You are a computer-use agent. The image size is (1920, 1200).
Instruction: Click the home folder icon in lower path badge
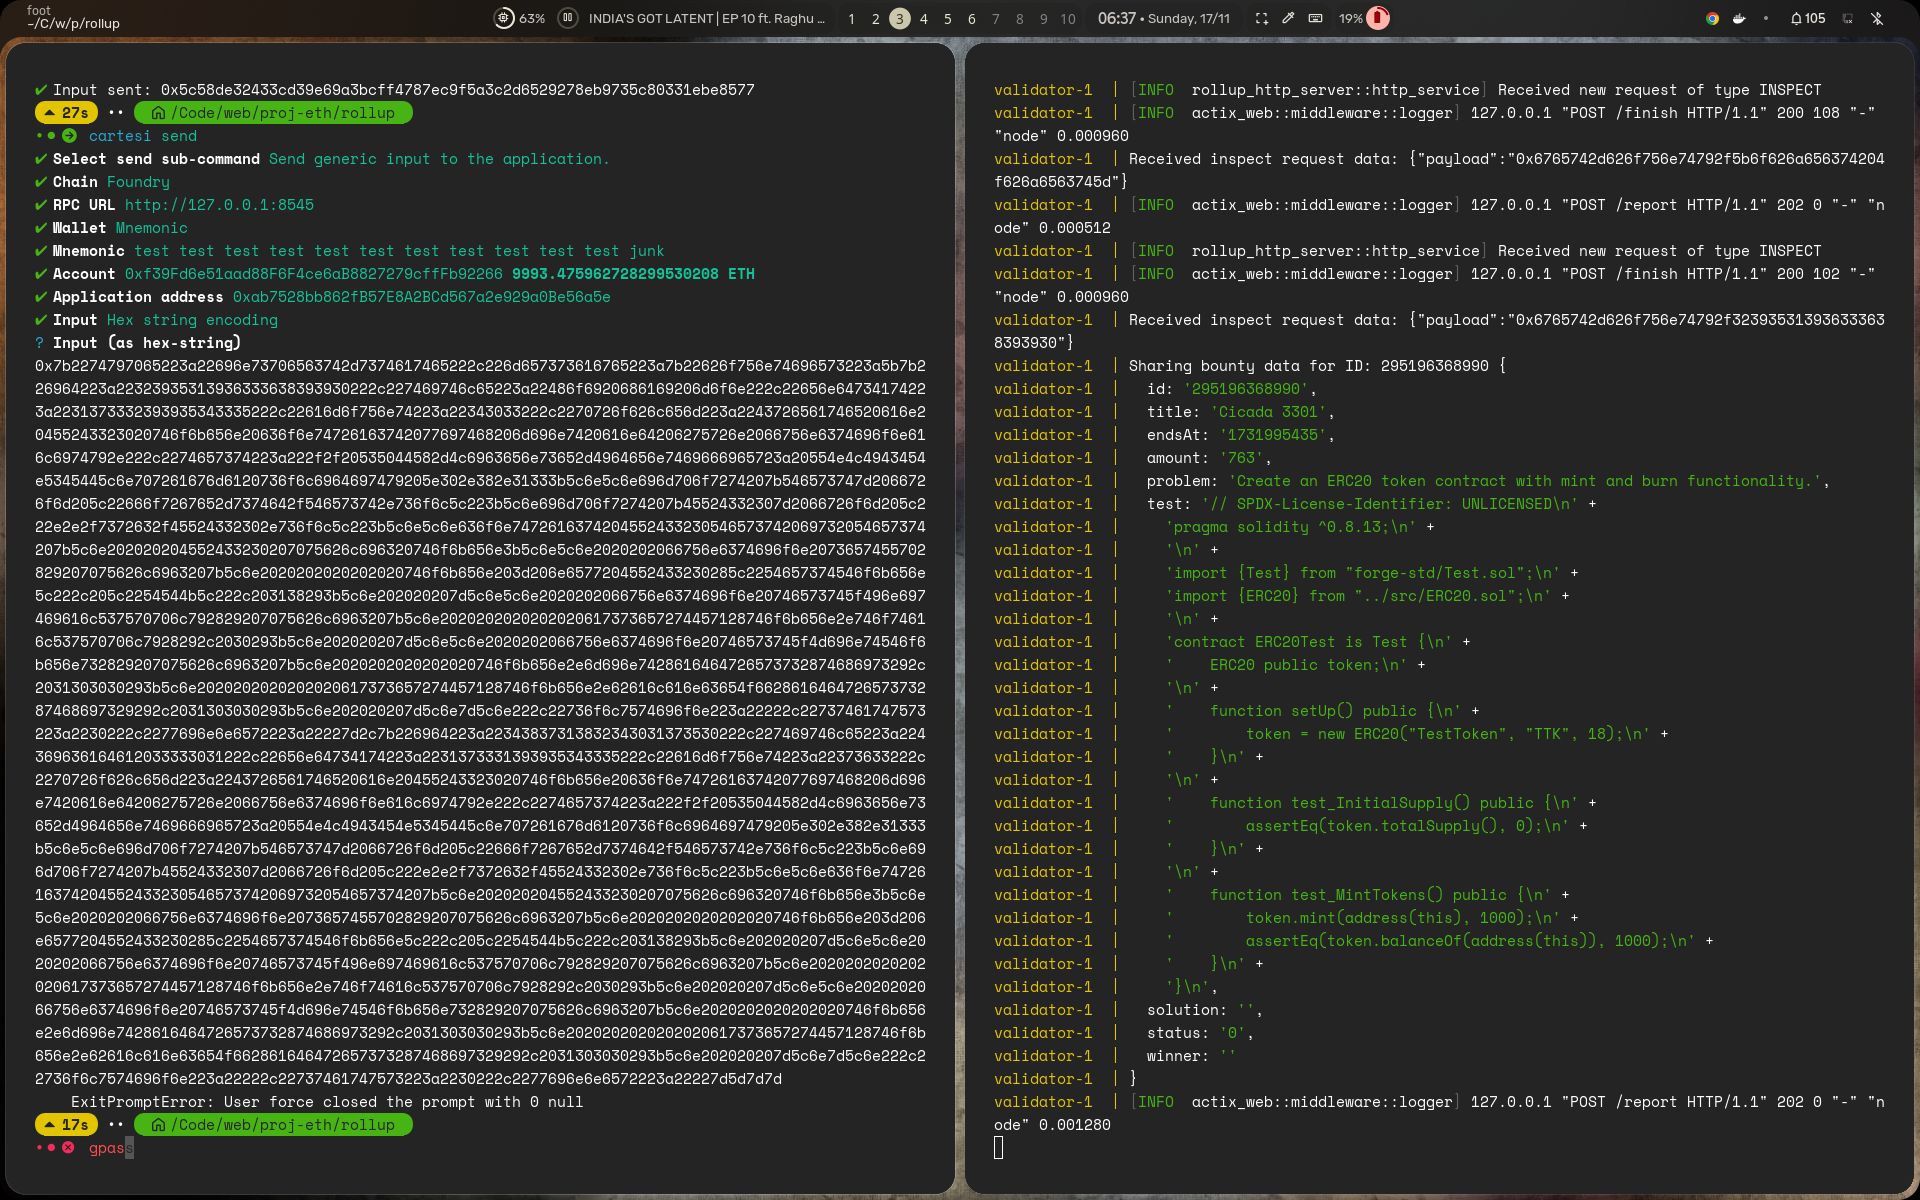(x=158, y=1125)
